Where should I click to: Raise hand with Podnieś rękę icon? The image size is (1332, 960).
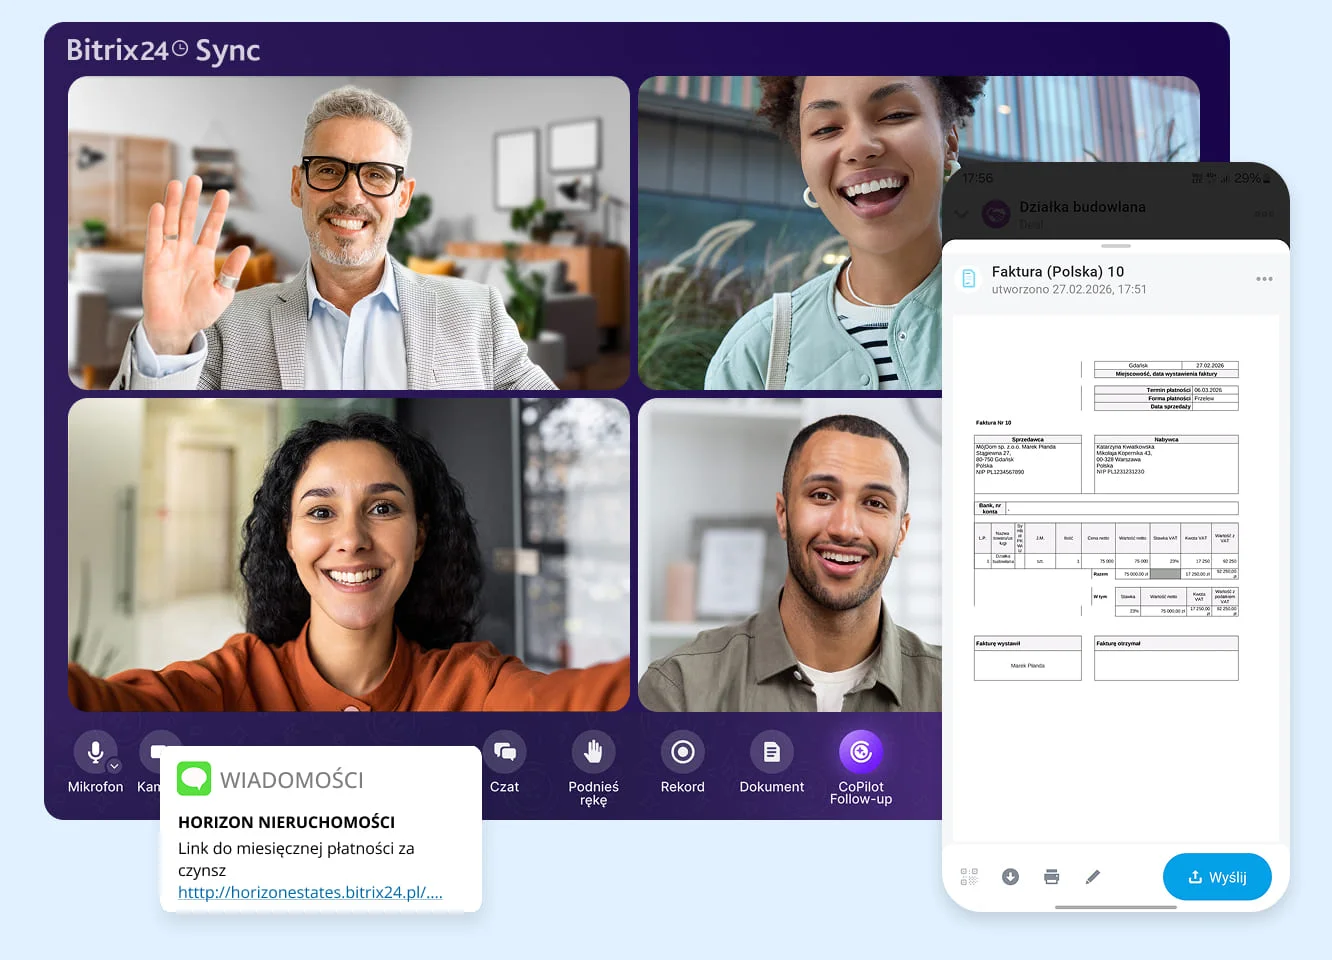[593, 752]
